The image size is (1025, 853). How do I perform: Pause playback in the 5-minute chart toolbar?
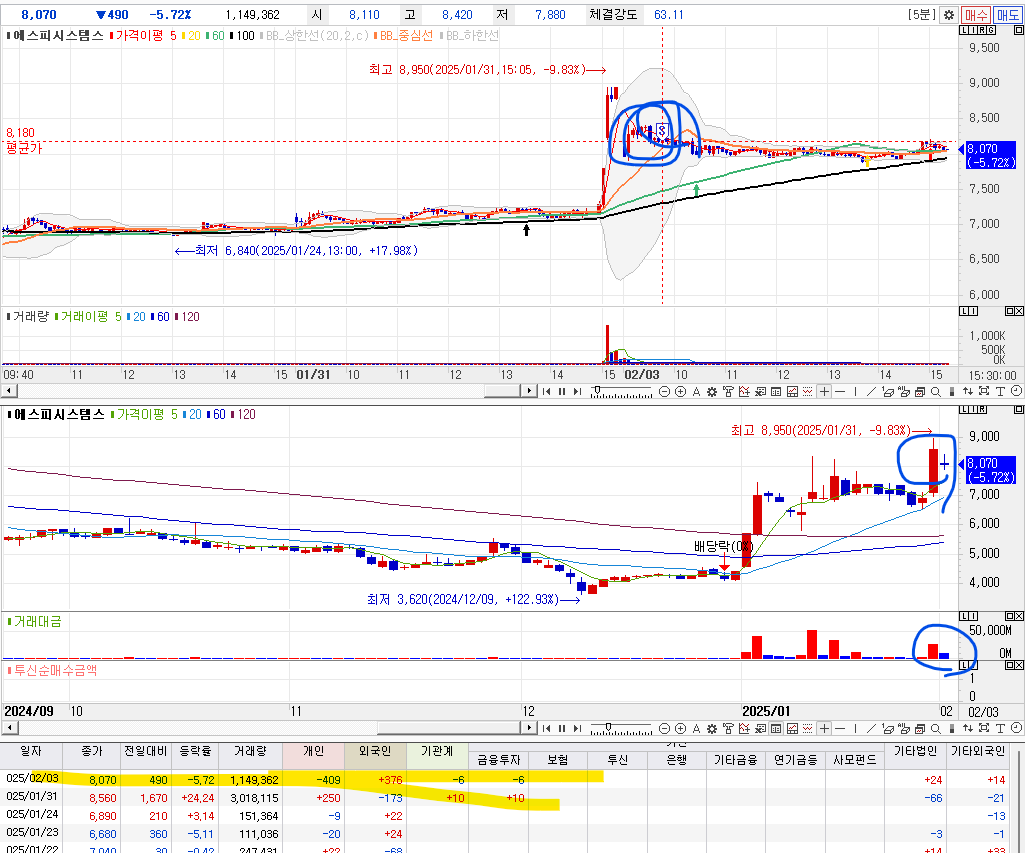pos(562,392)
